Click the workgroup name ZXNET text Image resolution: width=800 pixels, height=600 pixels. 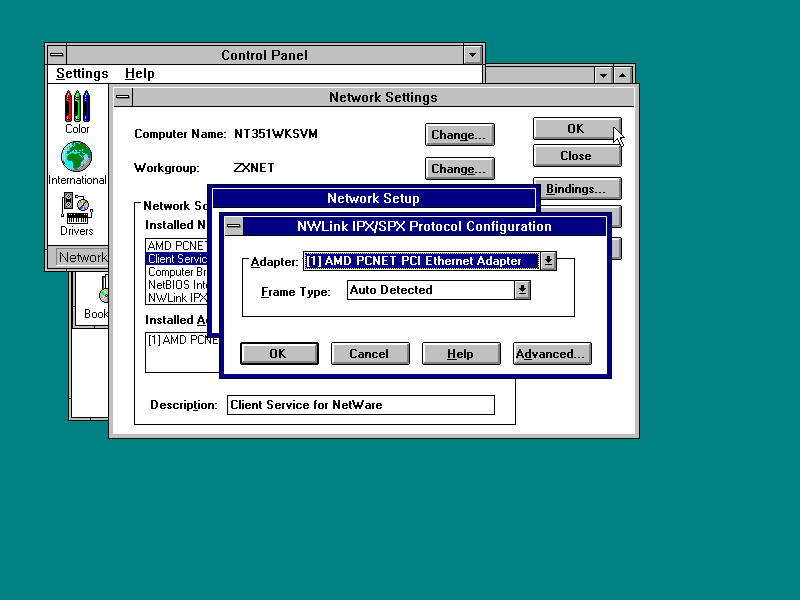pos(254,168)
